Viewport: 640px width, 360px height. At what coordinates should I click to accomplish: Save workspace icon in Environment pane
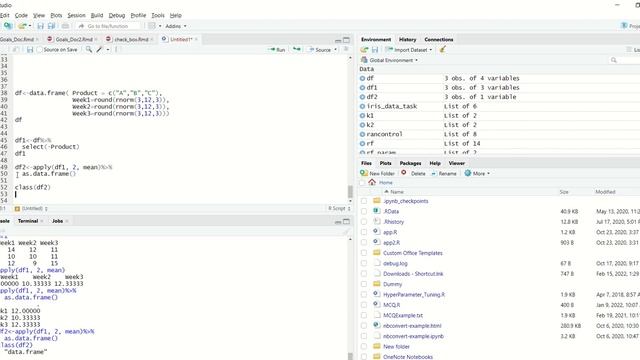click(375, 50)
